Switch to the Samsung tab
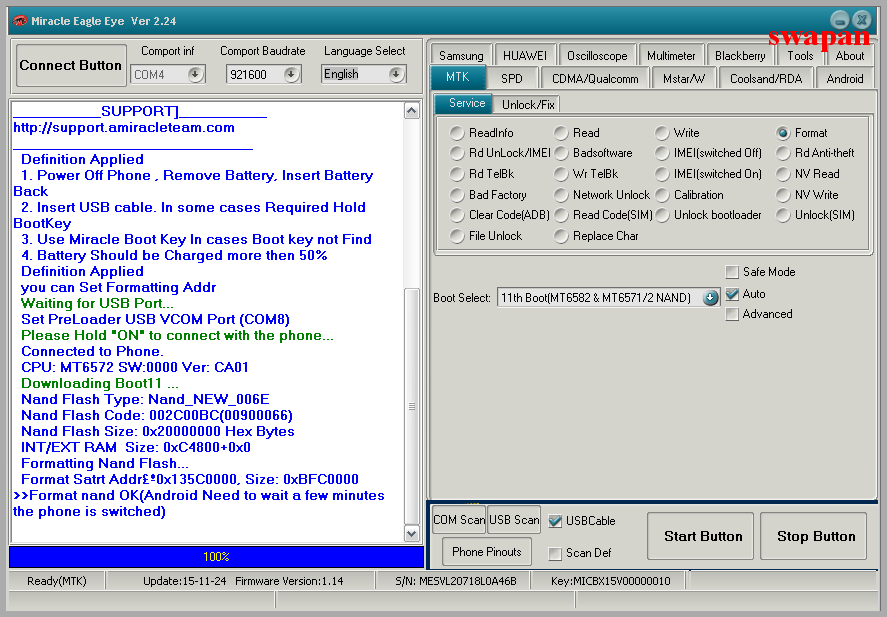887x617 pixels. click(461, 55)
